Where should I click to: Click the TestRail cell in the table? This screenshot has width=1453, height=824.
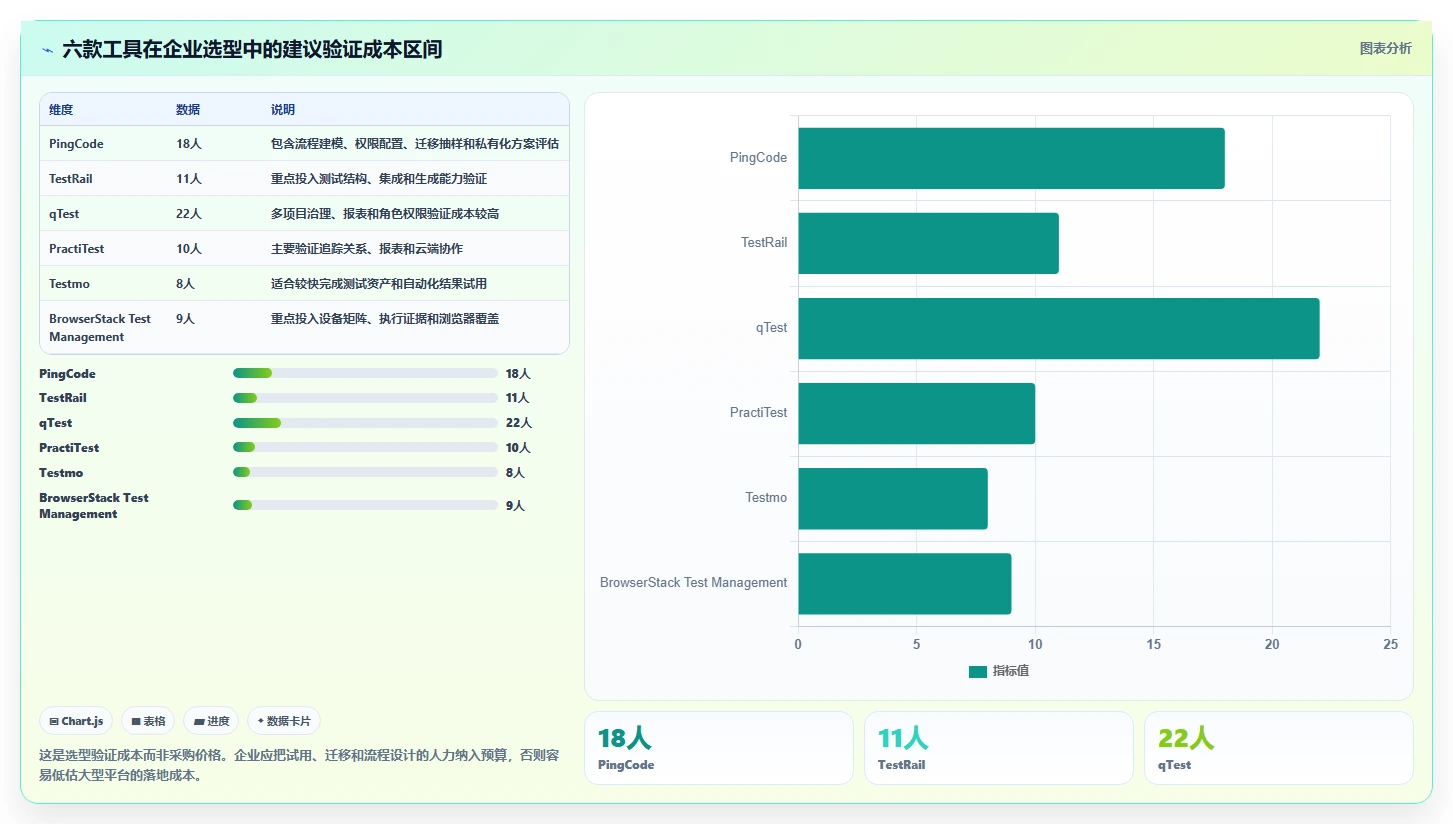point(72,179)
